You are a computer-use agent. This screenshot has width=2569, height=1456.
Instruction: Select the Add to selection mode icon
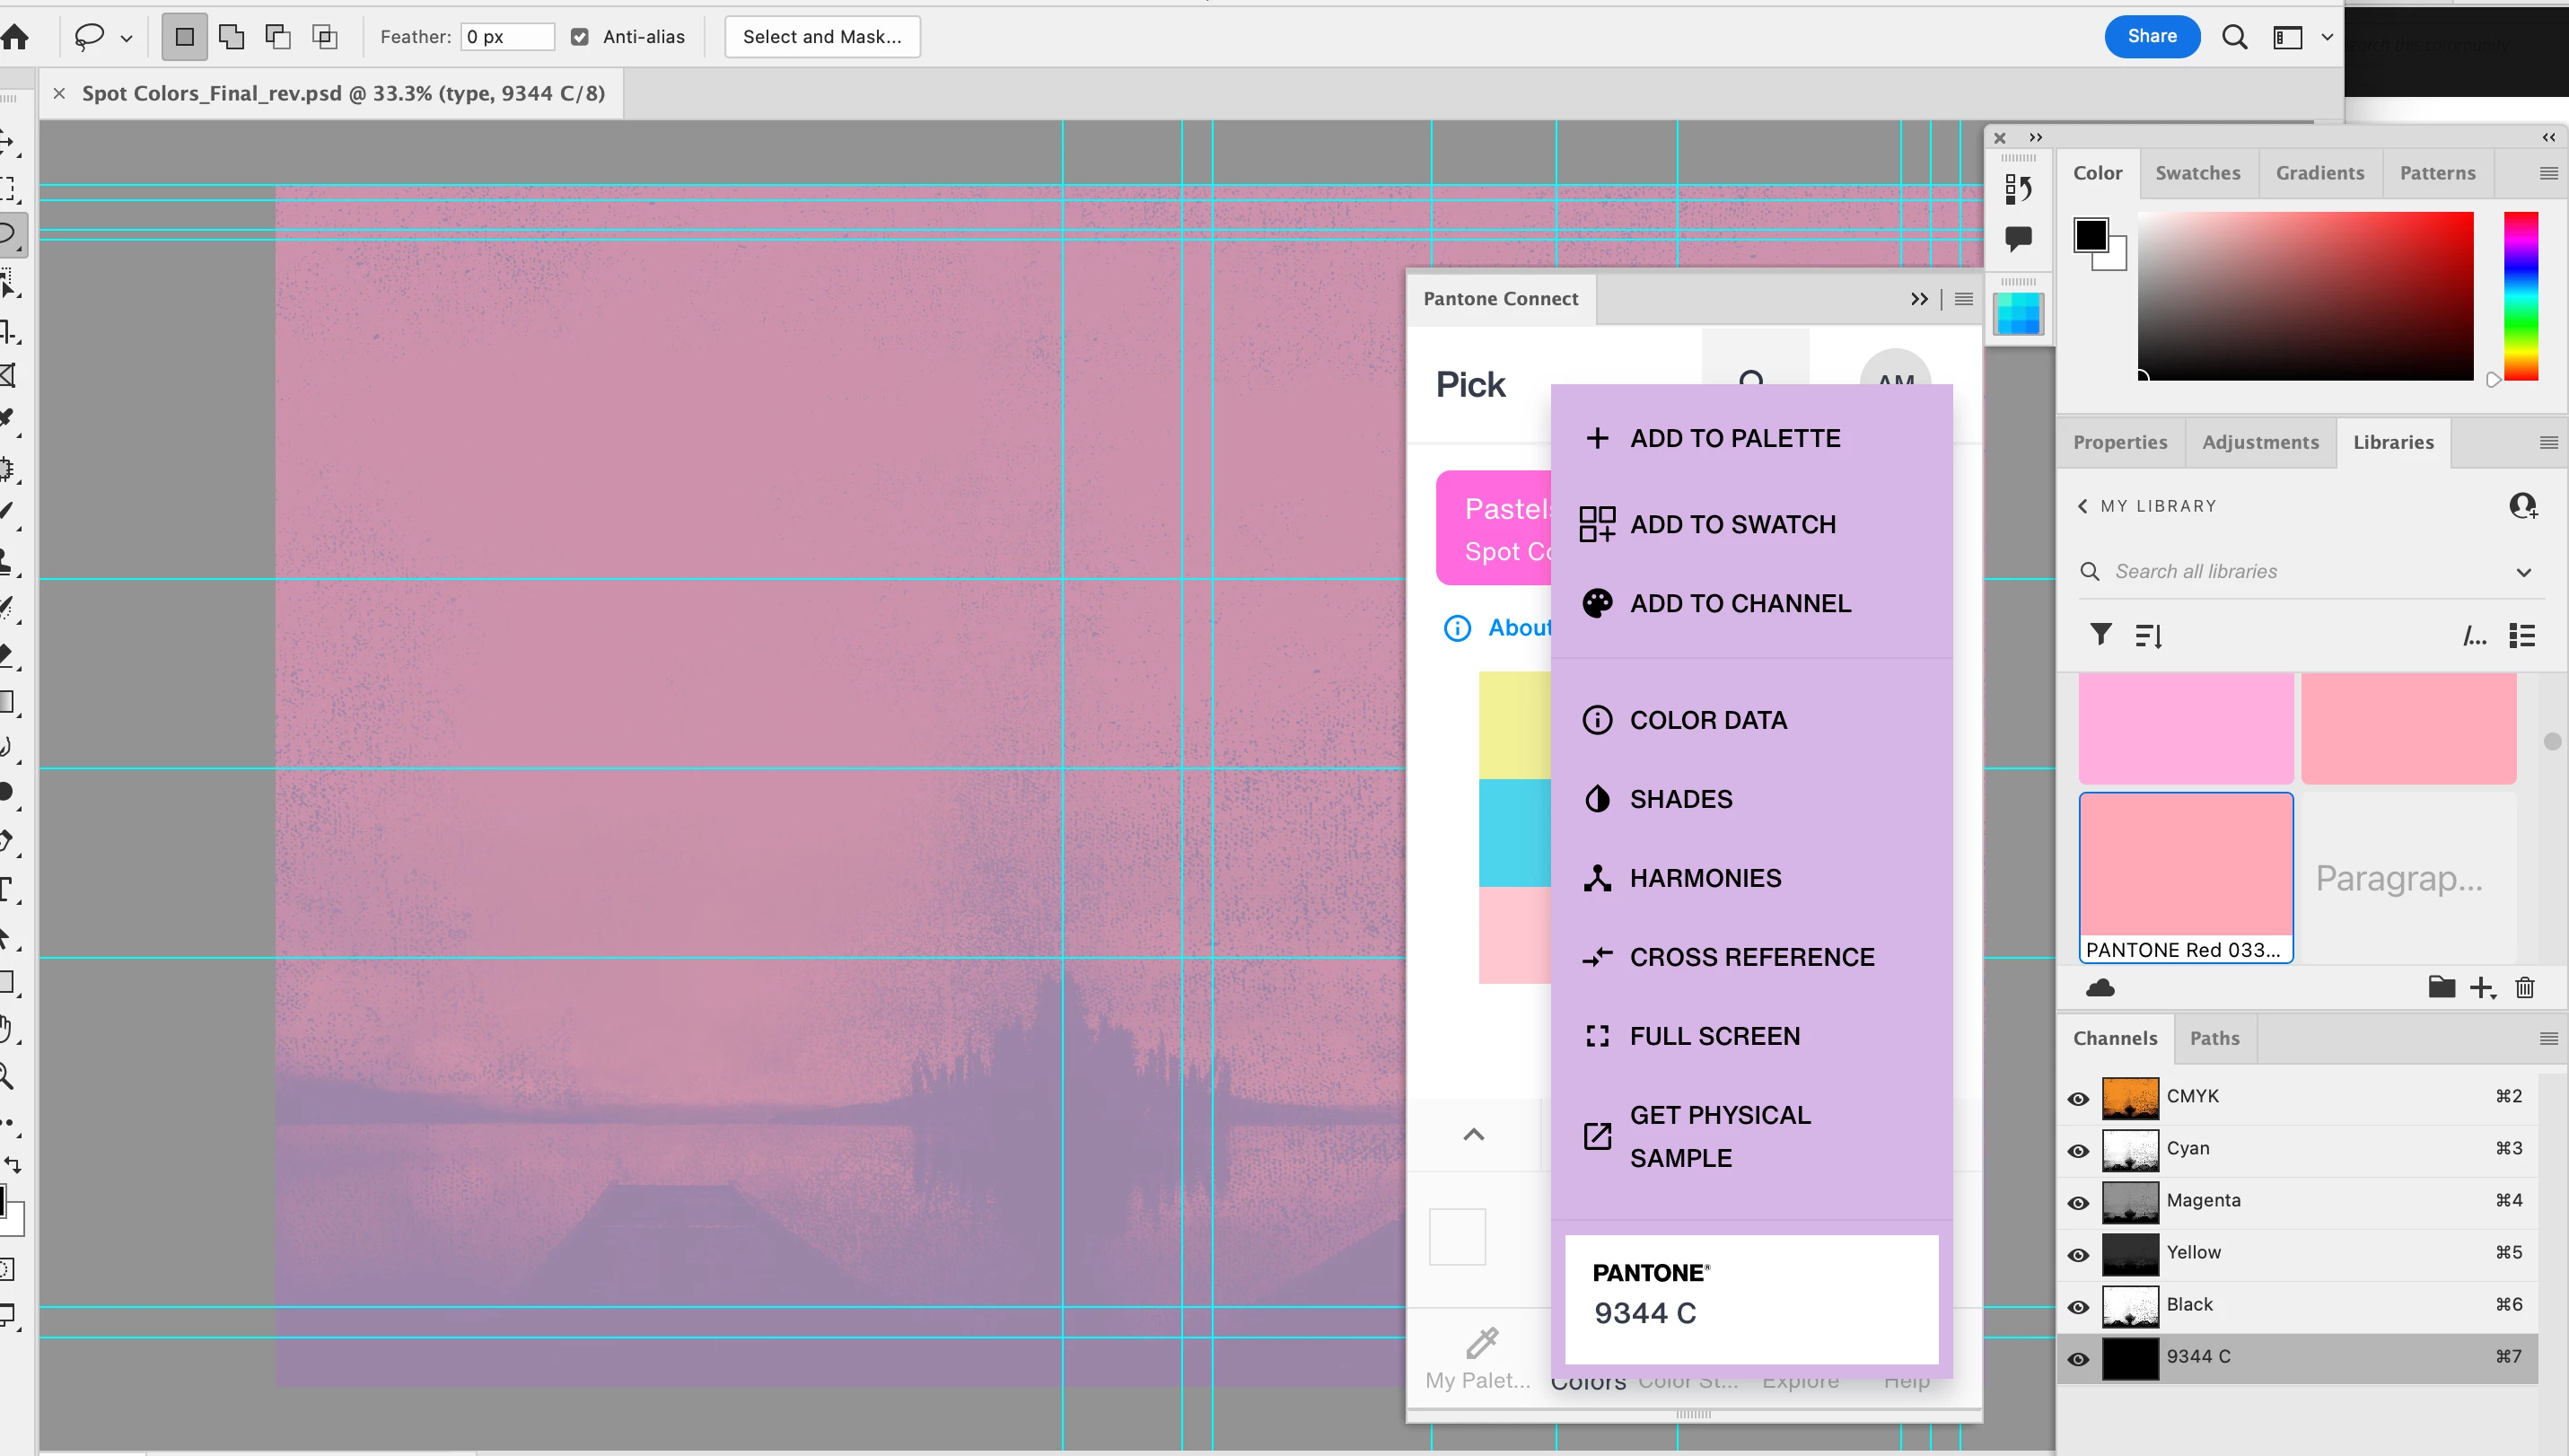[231, 37]
